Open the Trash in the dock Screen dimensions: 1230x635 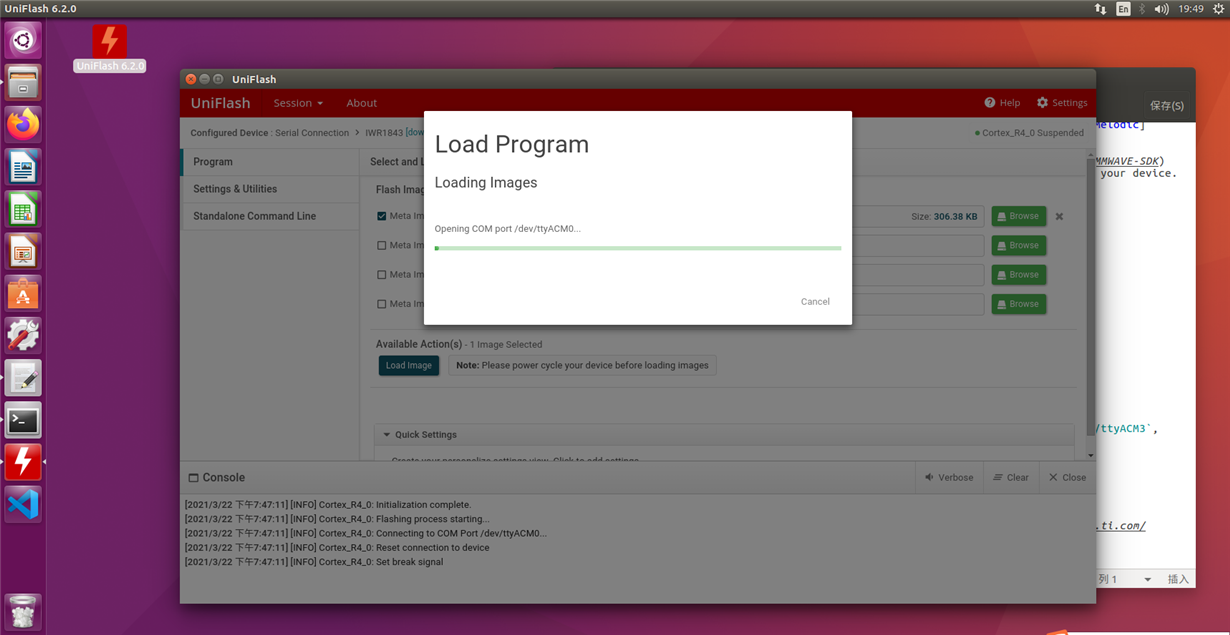23,610
